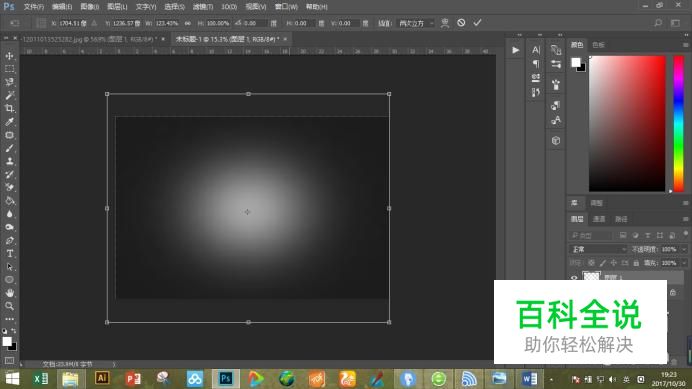The image size is (692, 389).
Task: Switch to the Paths tab
Action: point(621,219)
